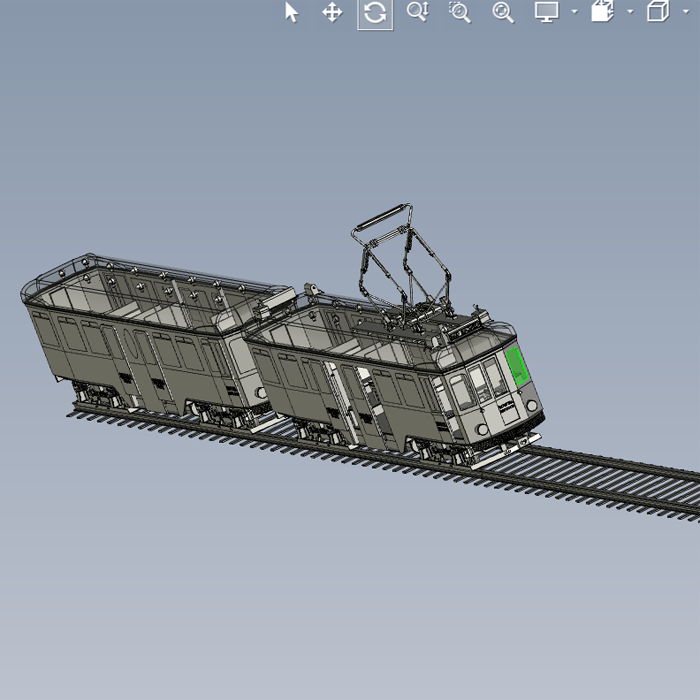Viewport: 700px width, 700px height.
Task: Expand dropdown arrow beside view orientation icon
Action: 630,12
